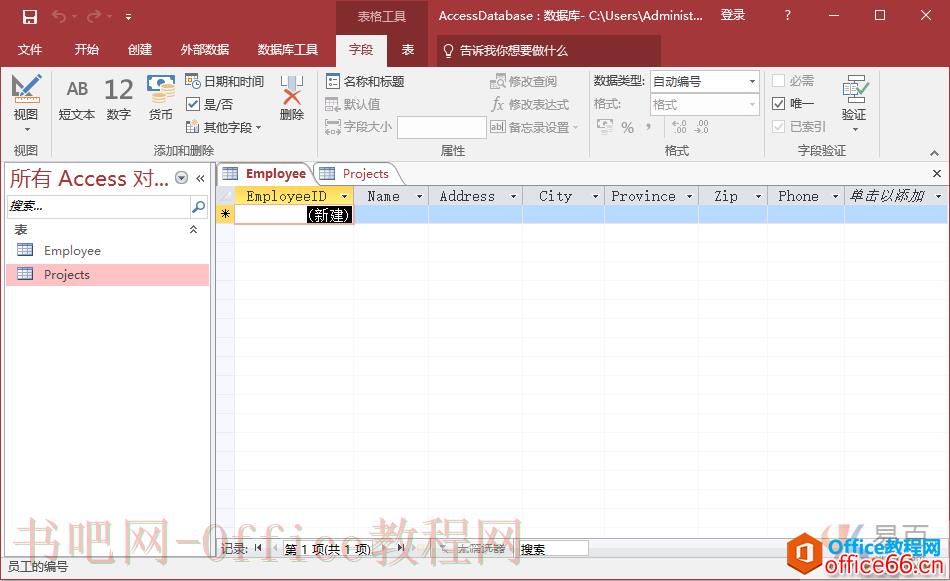Image resolution: width=950 pixels, height=581 pixels.
Task: Add a 货币 currency field
Action: 161,99
